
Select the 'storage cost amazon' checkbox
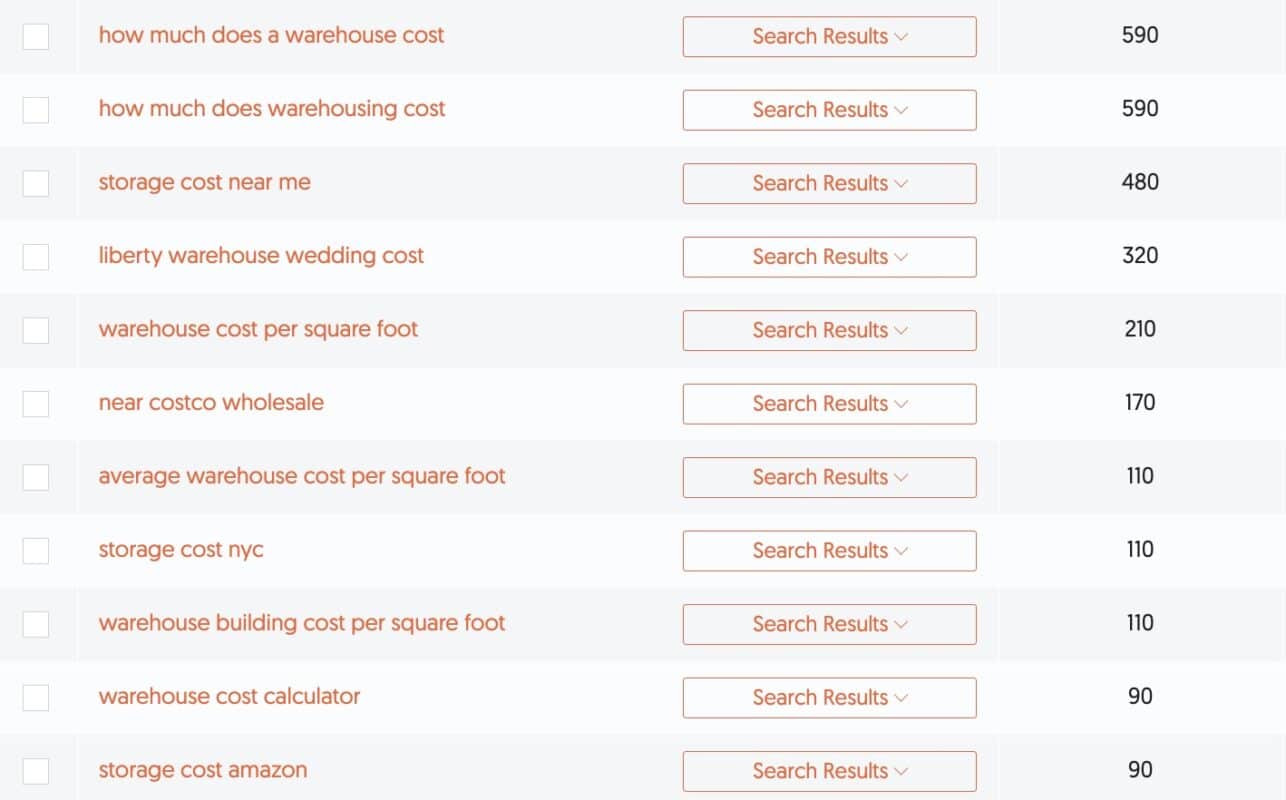tap(36, 771)
